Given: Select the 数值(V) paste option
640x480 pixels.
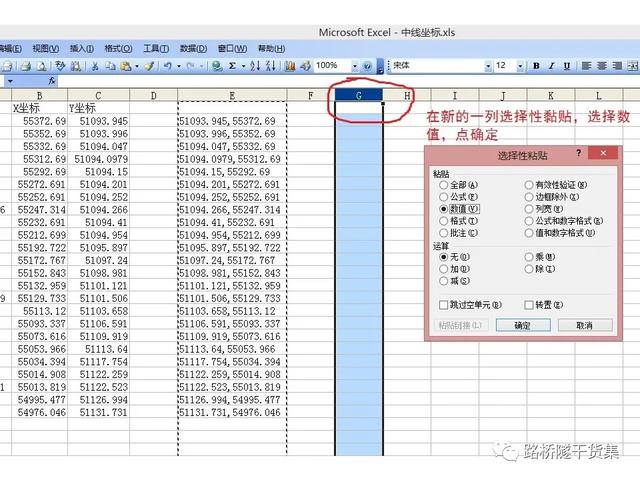Looking at the screenshot, I should pos(460,209).
